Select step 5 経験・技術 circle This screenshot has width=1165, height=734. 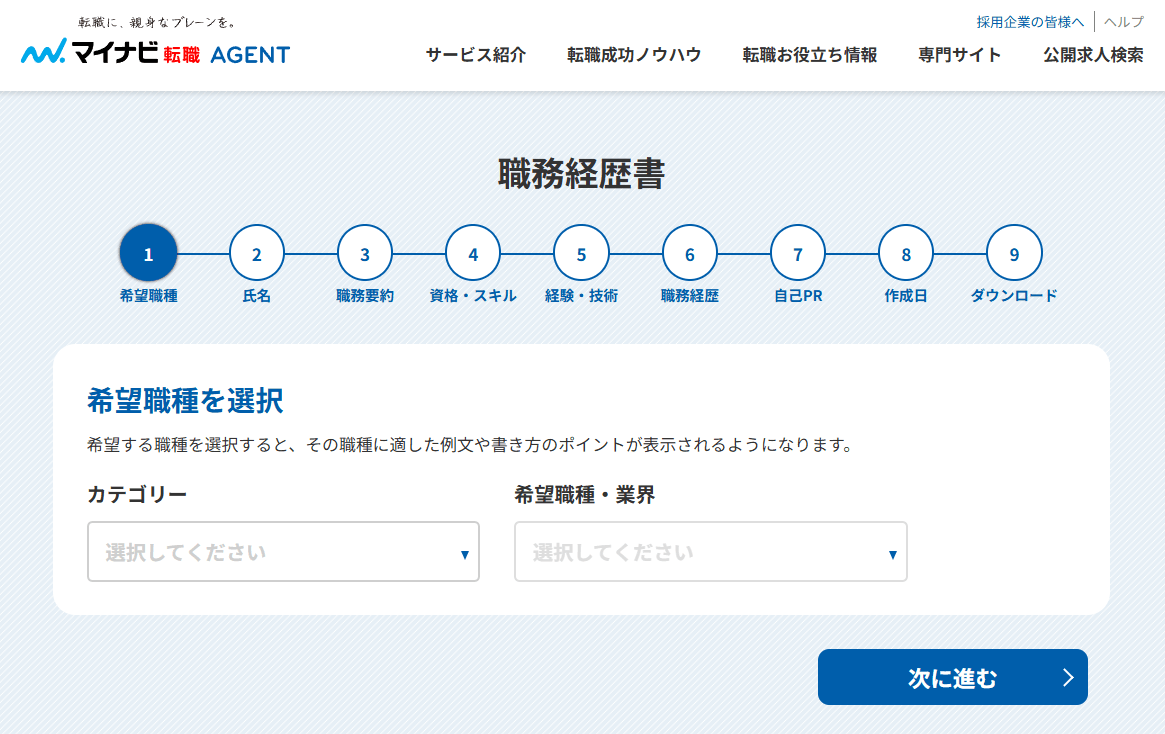click(x=580, y=252)
